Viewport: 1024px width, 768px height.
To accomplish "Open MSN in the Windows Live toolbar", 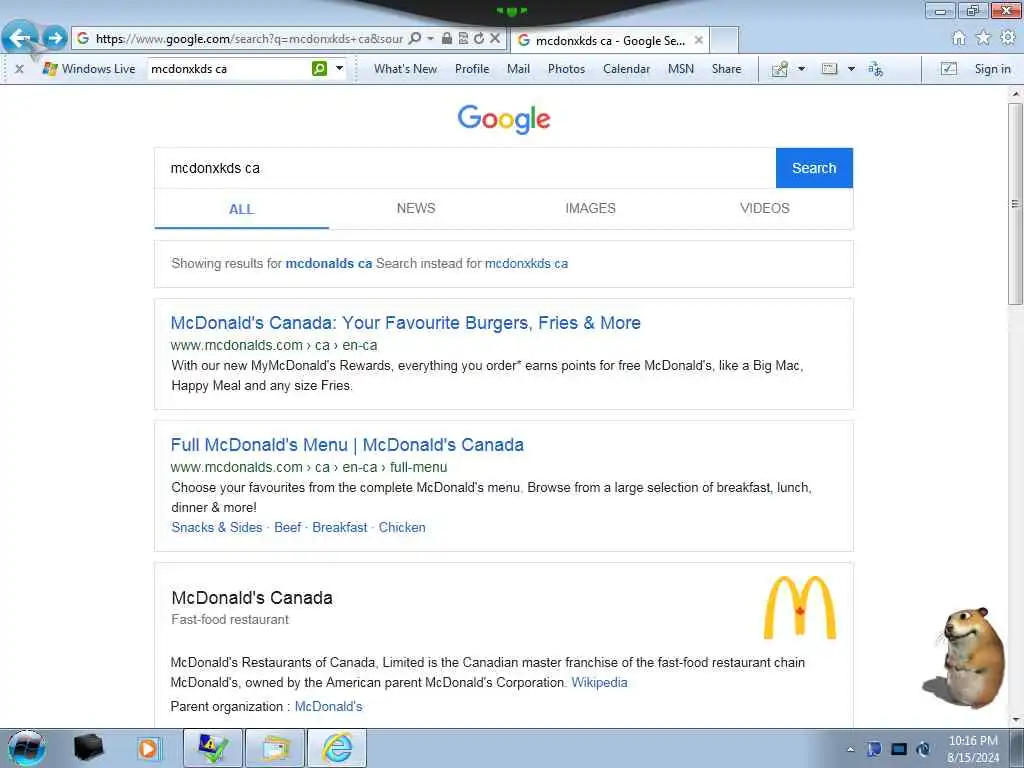I will [x=680, y=69].
